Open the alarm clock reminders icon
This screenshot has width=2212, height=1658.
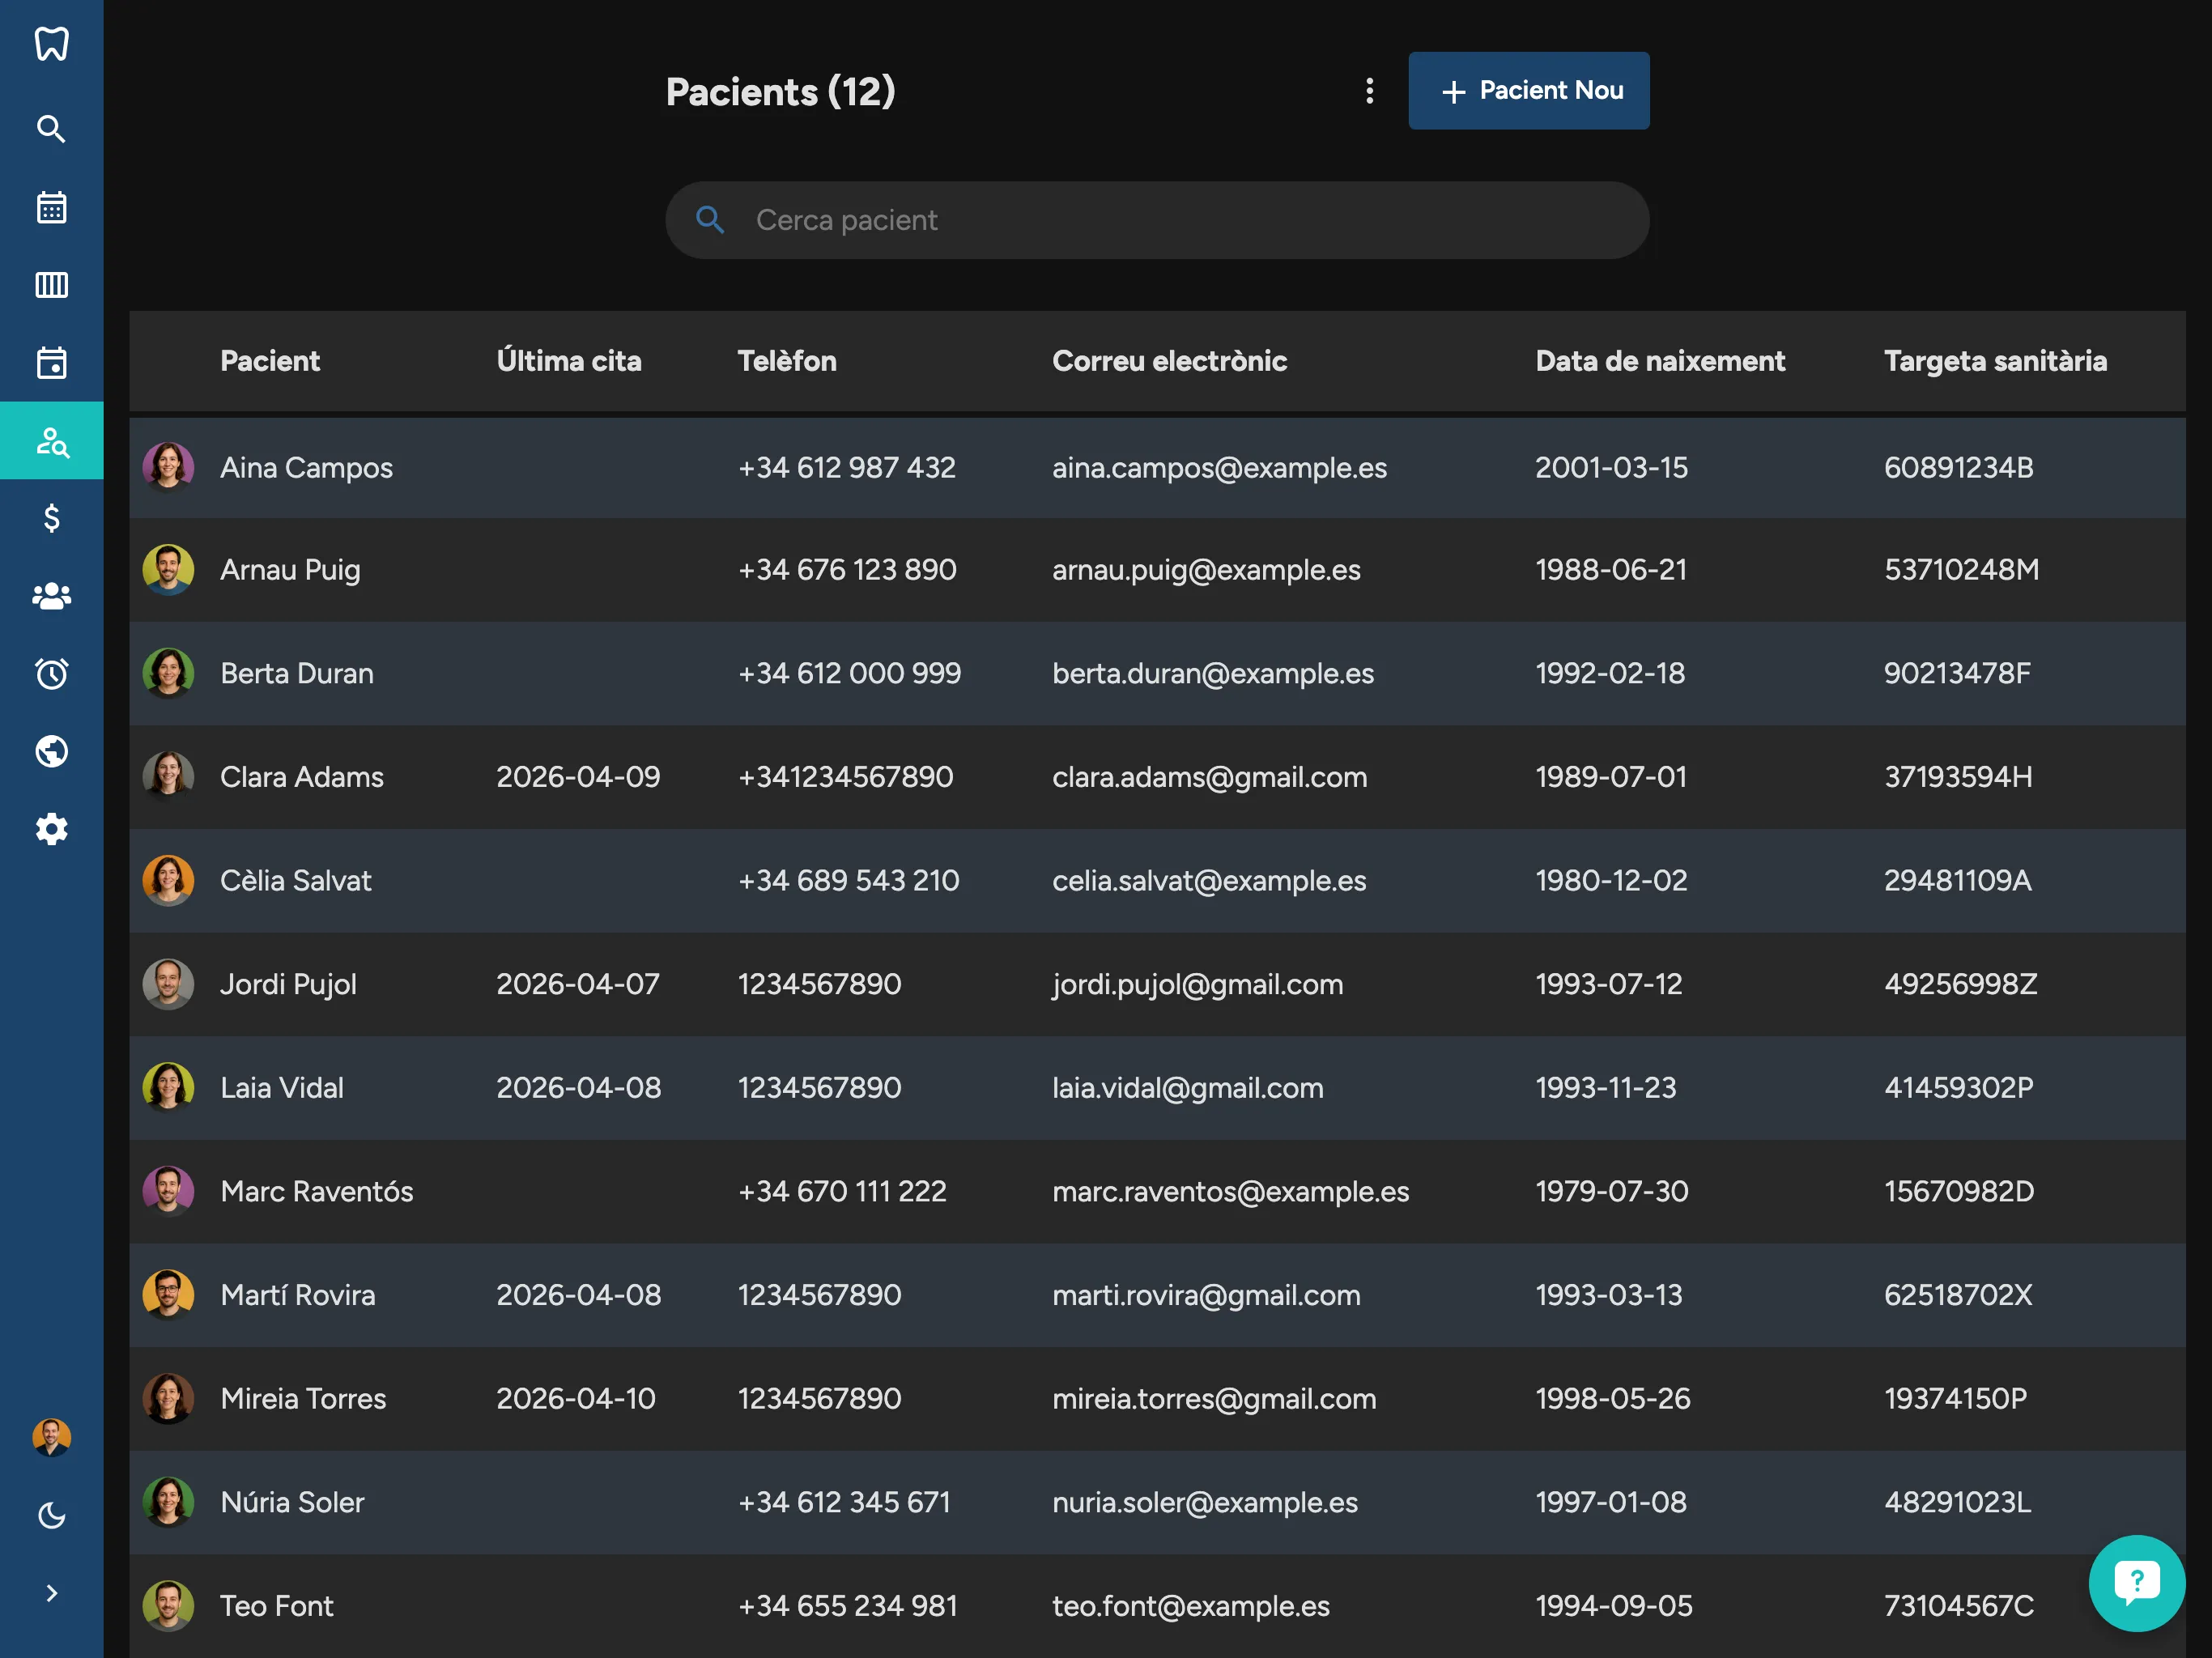[x=51, y=673]
